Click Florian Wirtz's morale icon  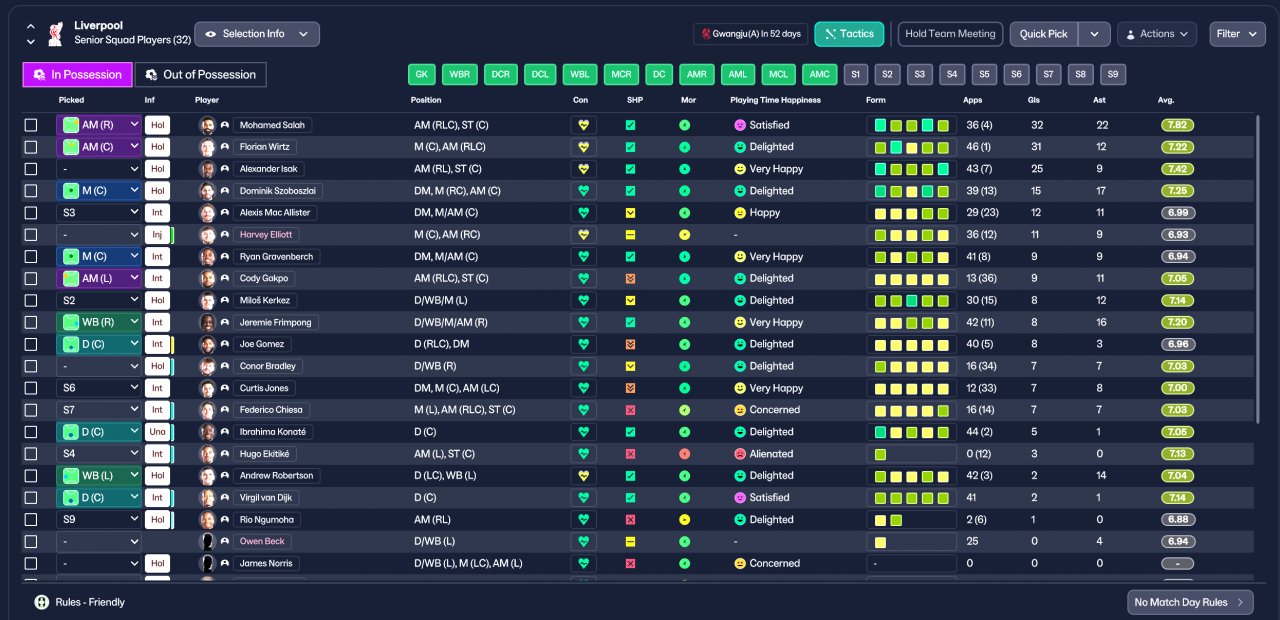coord(684,147)
